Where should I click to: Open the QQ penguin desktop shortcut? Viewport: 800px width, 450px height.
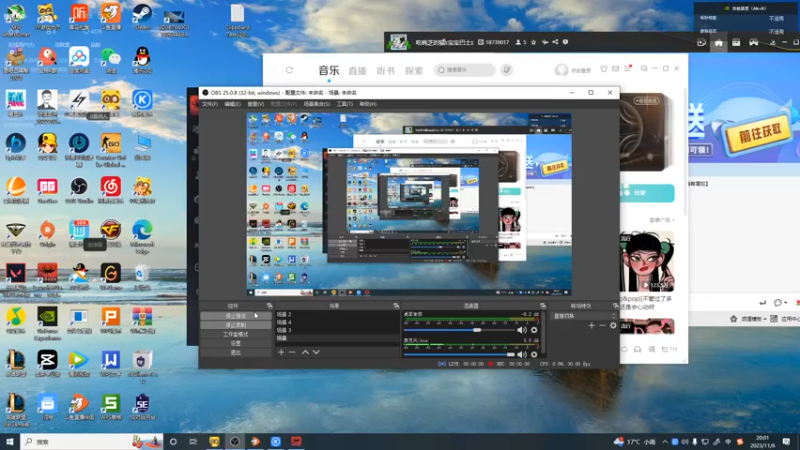coord(142,60)
